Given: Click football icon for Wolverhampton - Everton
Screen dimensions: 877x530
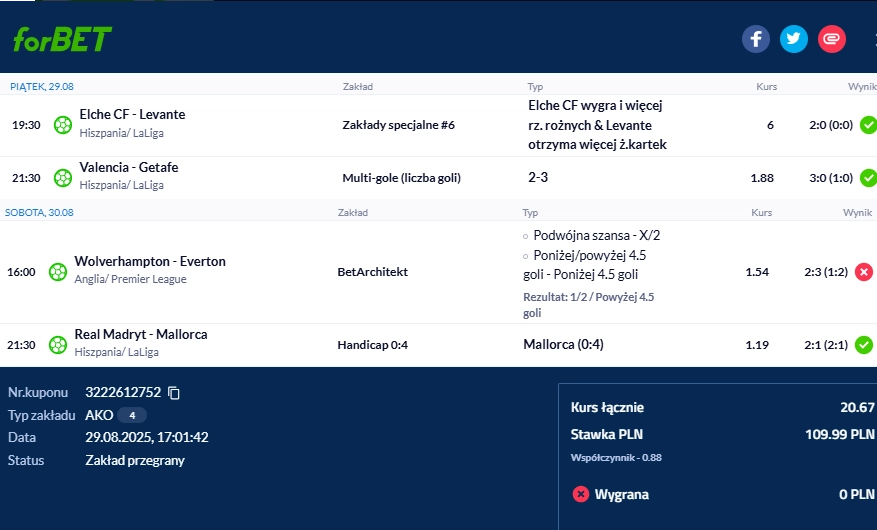Looking at the screenshot, I should (58, 272).
